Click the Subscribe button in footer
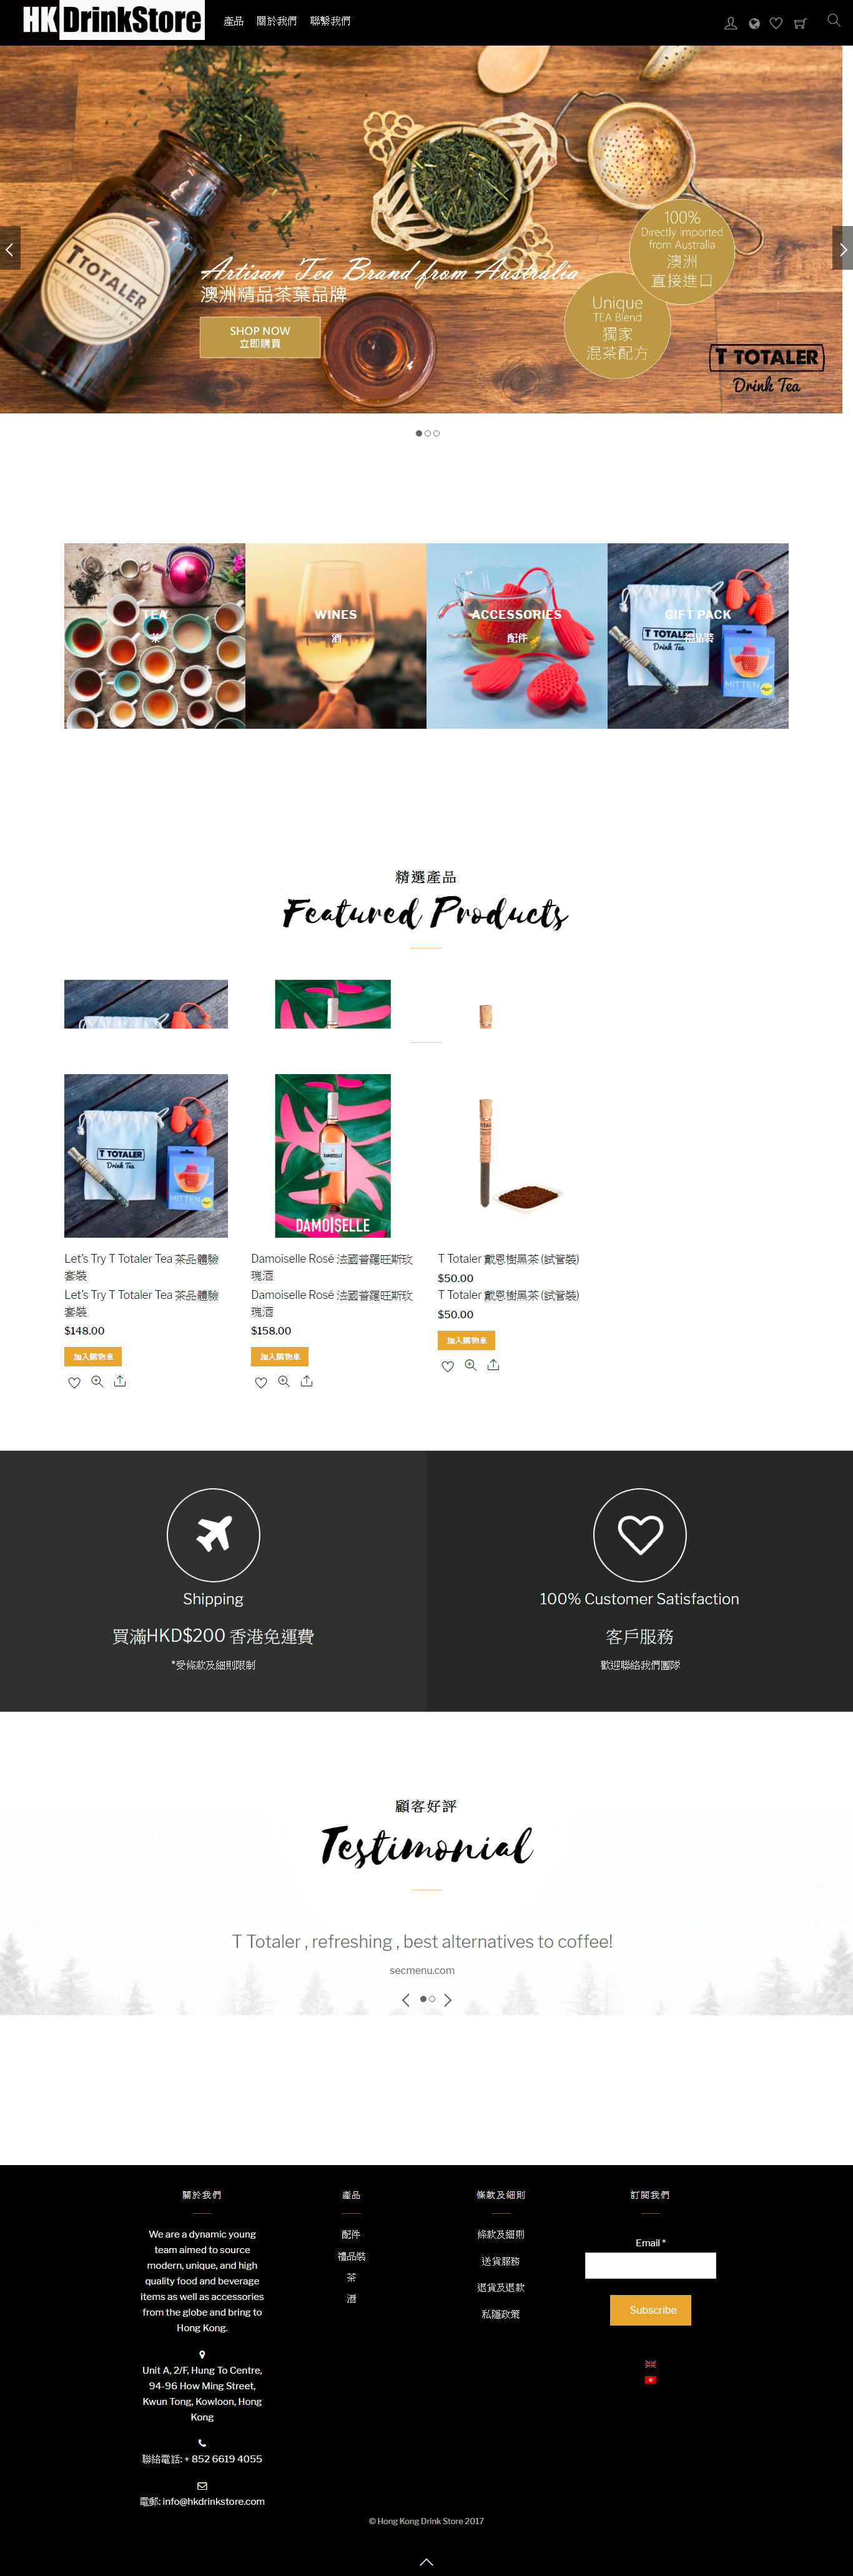853x2576 pixels. (651, 2310)
